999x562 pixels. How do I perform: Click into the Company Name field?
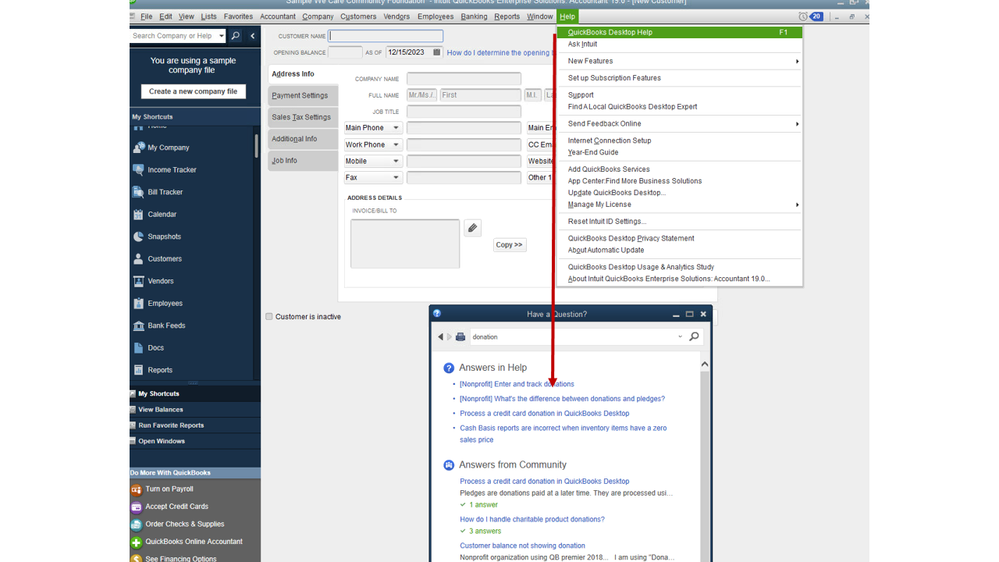464,79
